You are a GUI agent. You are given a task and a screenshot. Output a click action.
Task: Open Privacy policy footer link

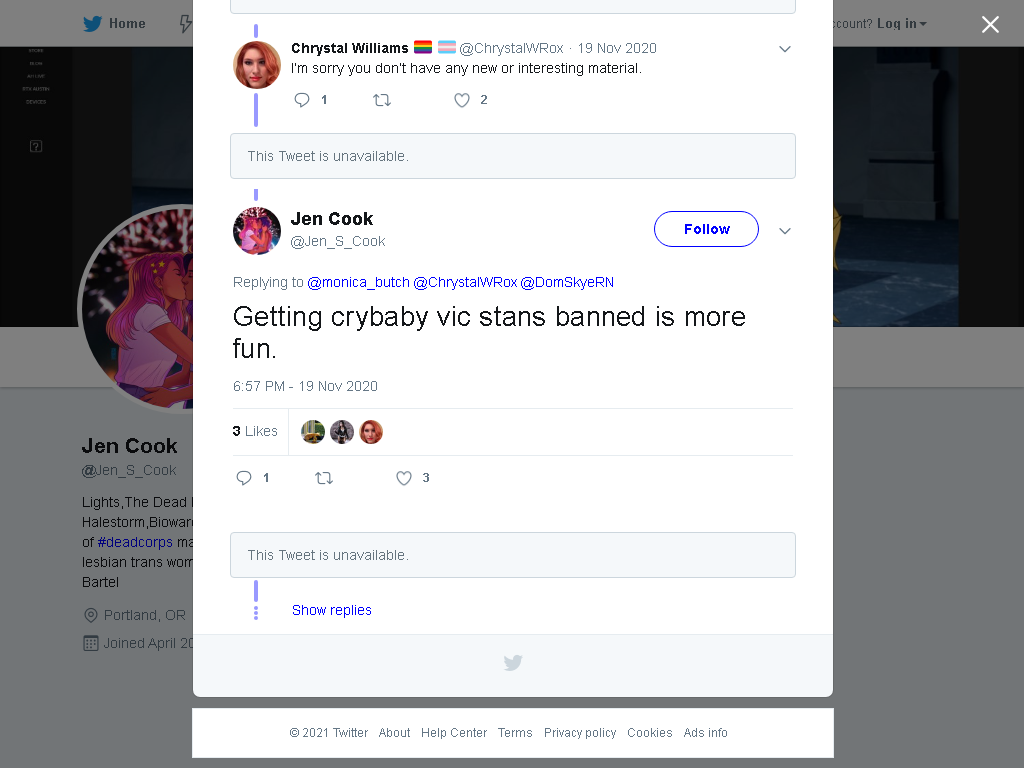(x=580, y=733)
